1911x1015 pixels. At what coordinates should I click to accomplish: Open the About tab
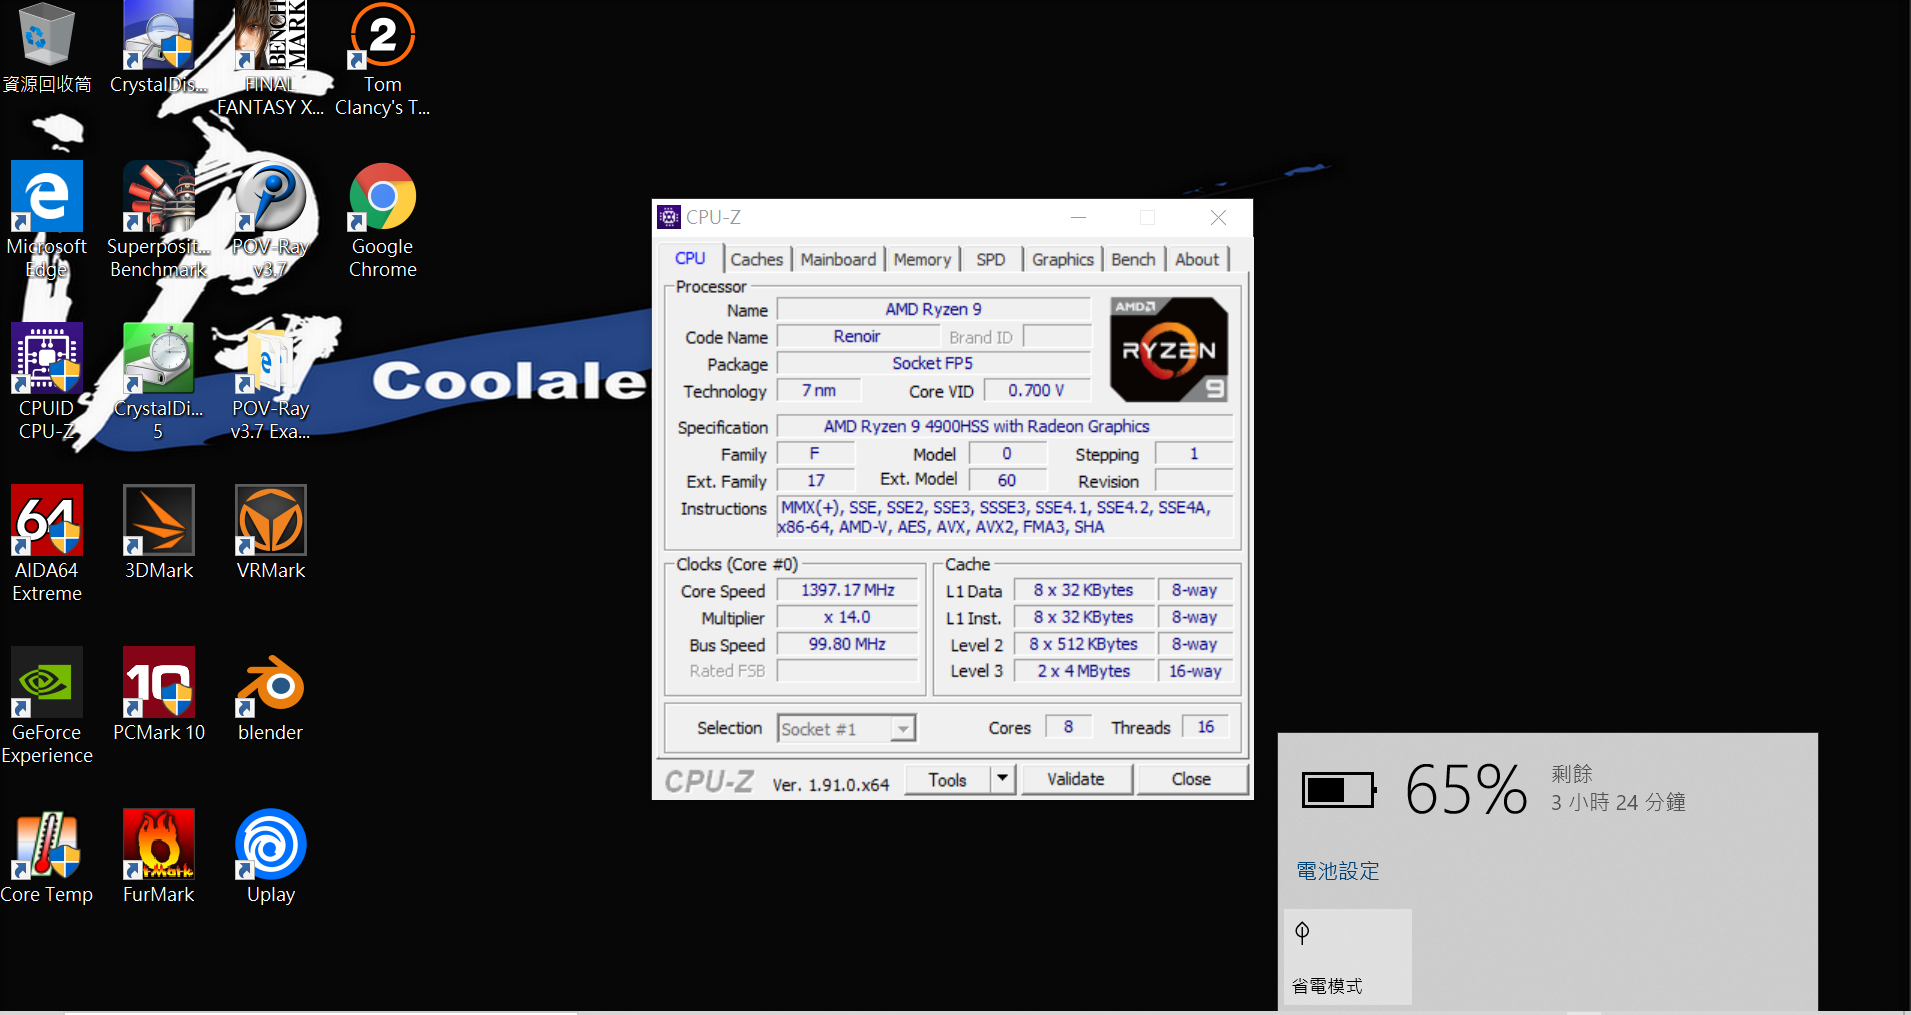pos(1197,259)
